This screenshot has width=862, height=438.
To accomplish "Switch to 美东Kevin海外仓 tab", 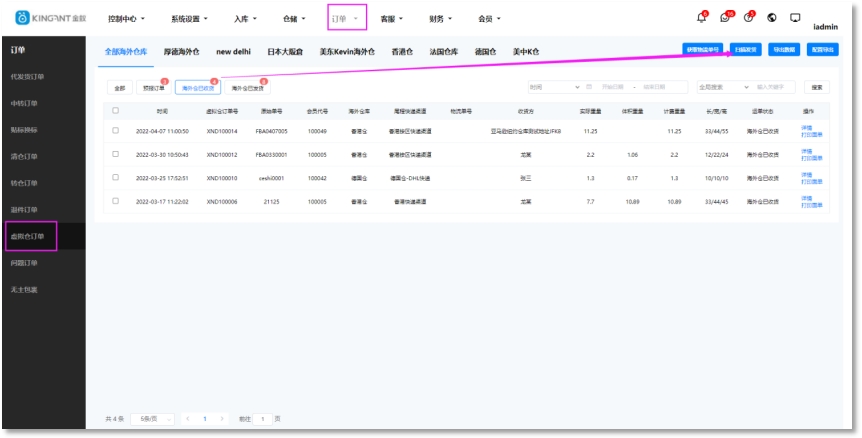I will coord(347,52).
